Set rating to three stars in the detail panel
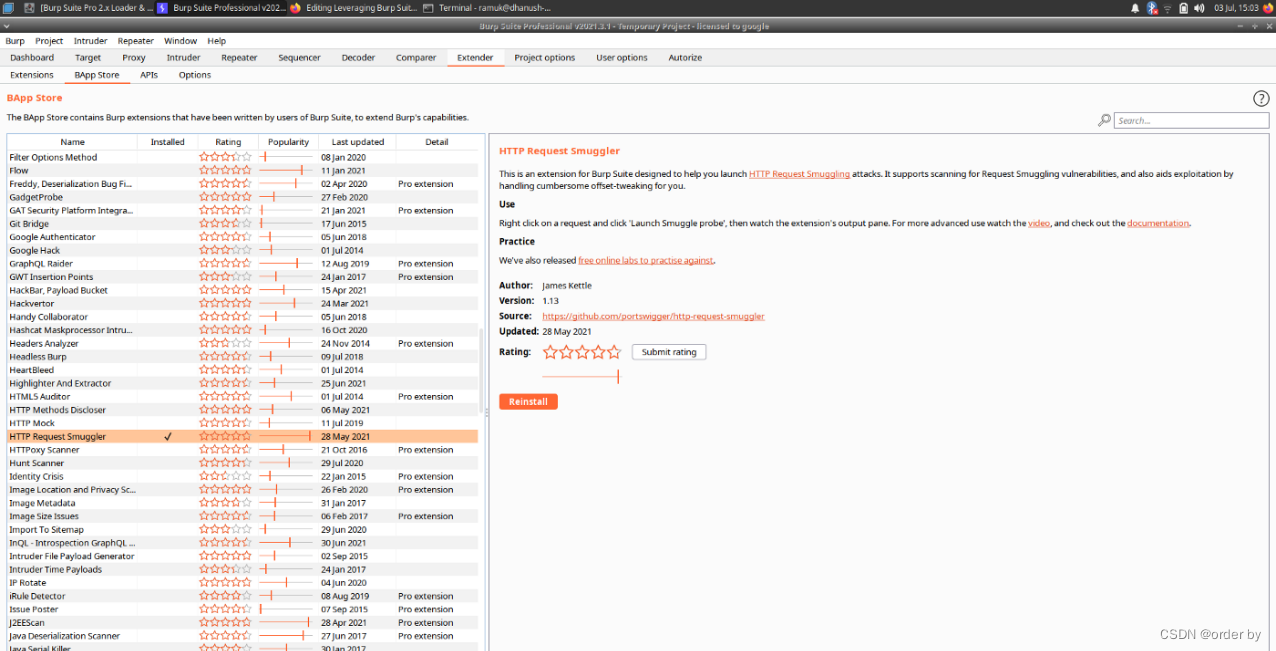 pyautogui.click(x=582, y=352)
